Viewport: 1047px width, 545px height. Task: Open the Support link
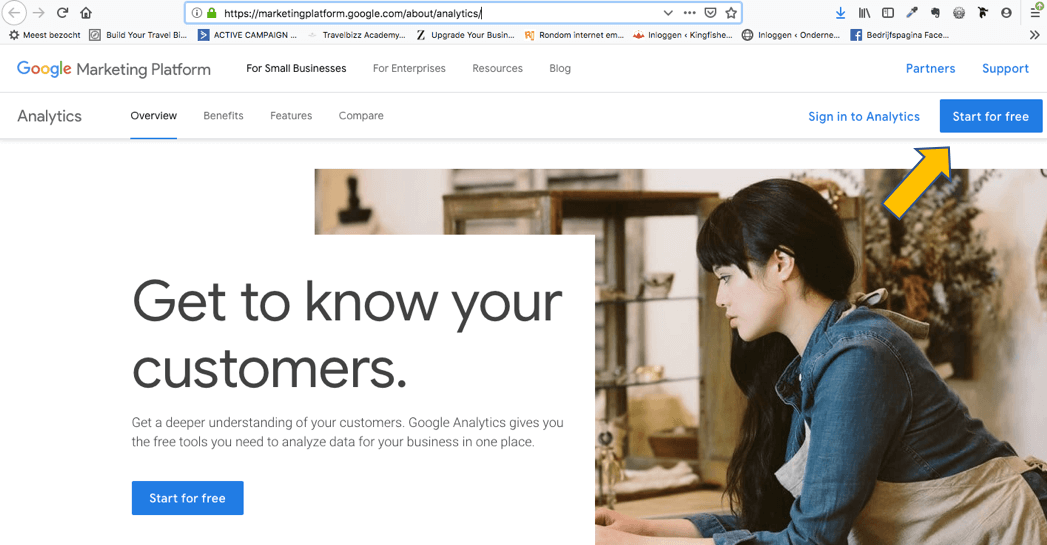tap(1005, 68)
